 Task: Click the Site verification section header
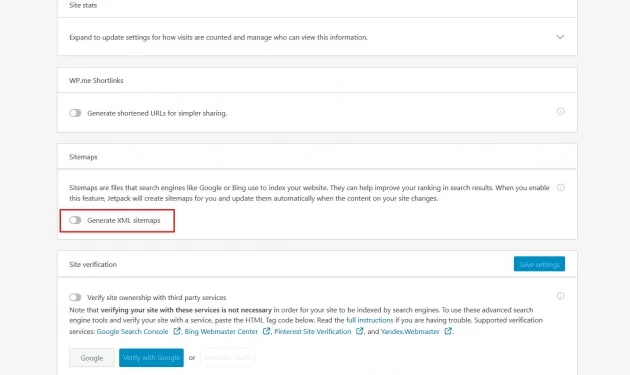pos(93,264)
